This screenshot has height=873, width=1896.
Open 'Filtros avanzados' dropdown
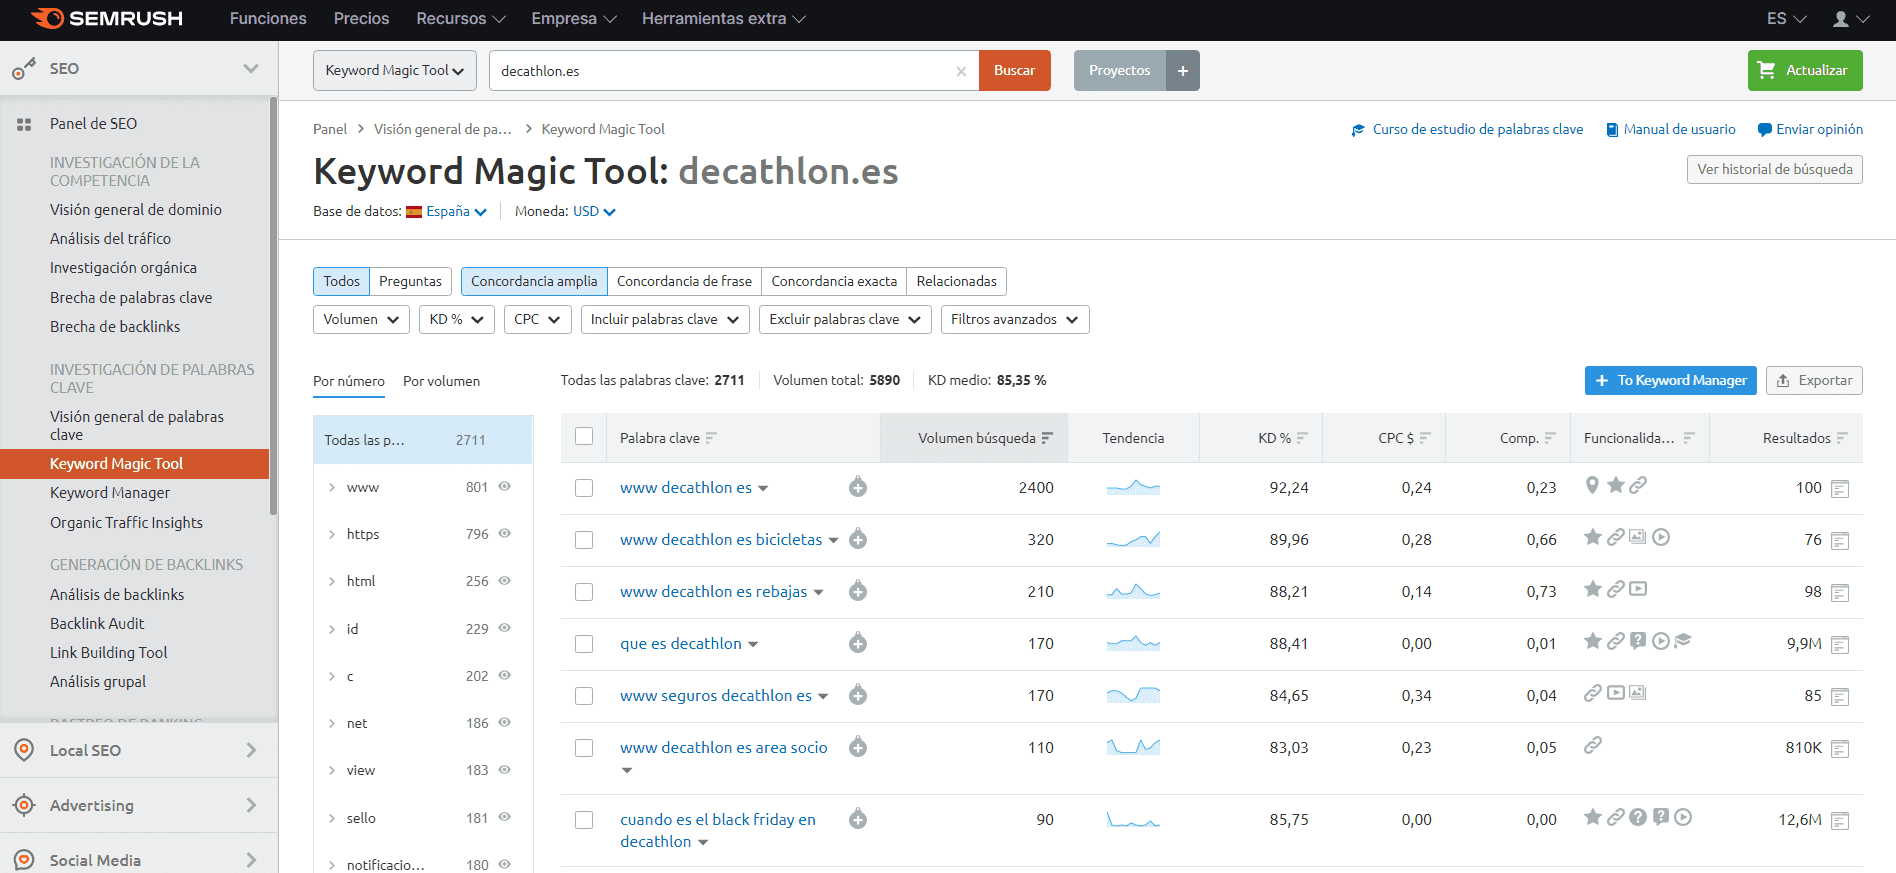pyautogui.click(x=1015, y=319)
